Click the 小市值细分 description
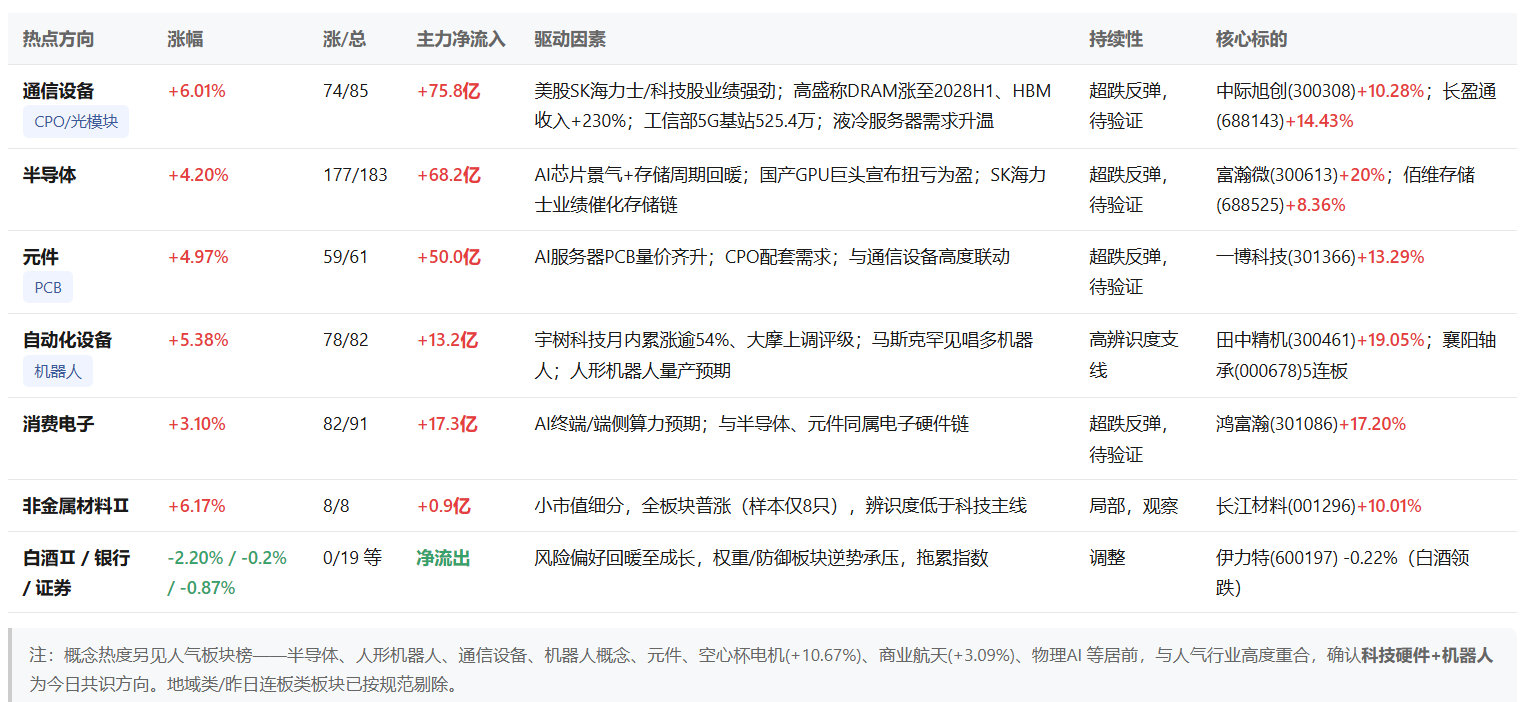This screenshot has height=702, width=1536. (x=780, y=506)
